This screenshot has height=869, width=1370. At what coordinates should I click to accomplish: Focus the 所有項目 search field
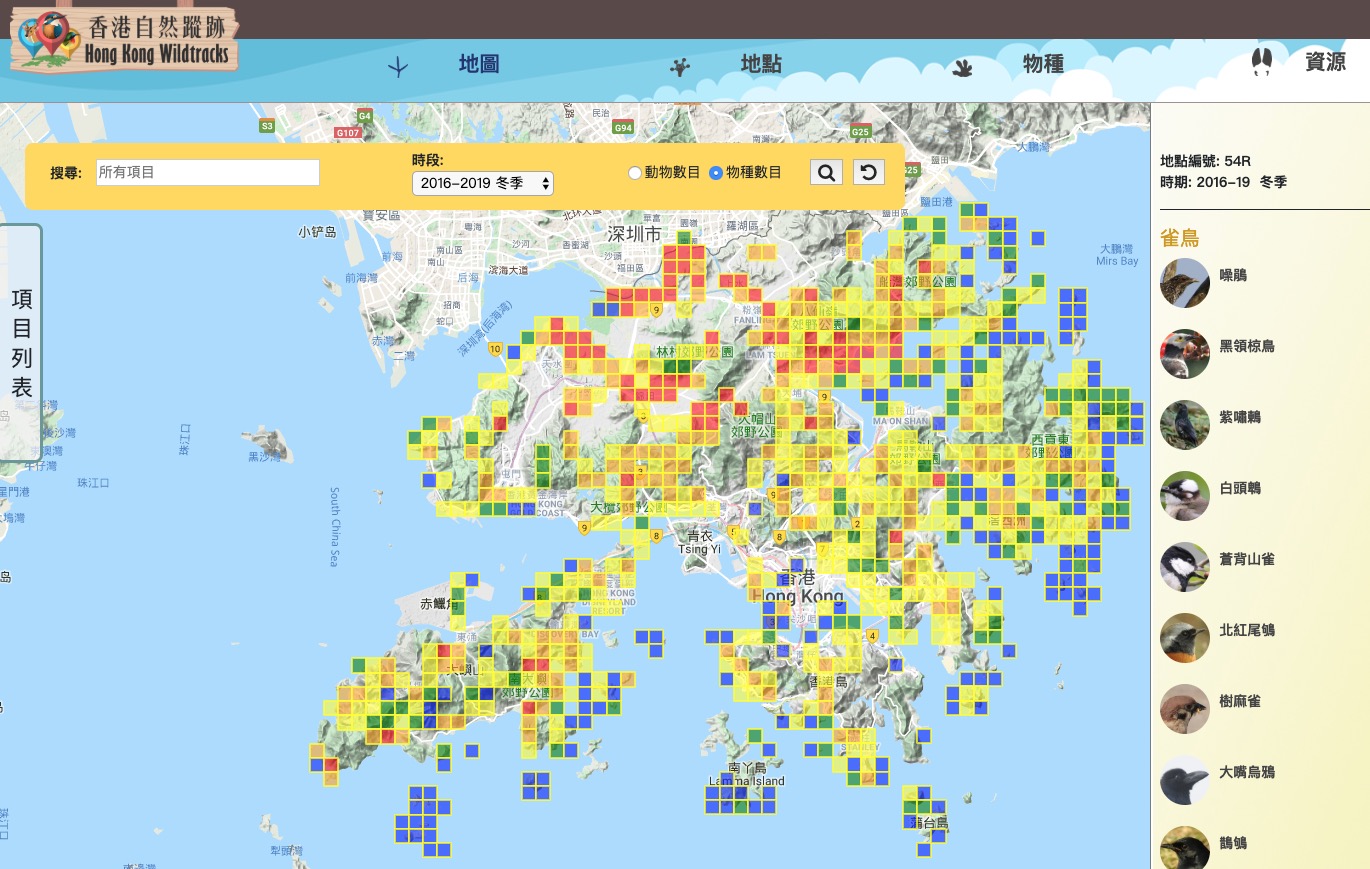pos(208,172)
